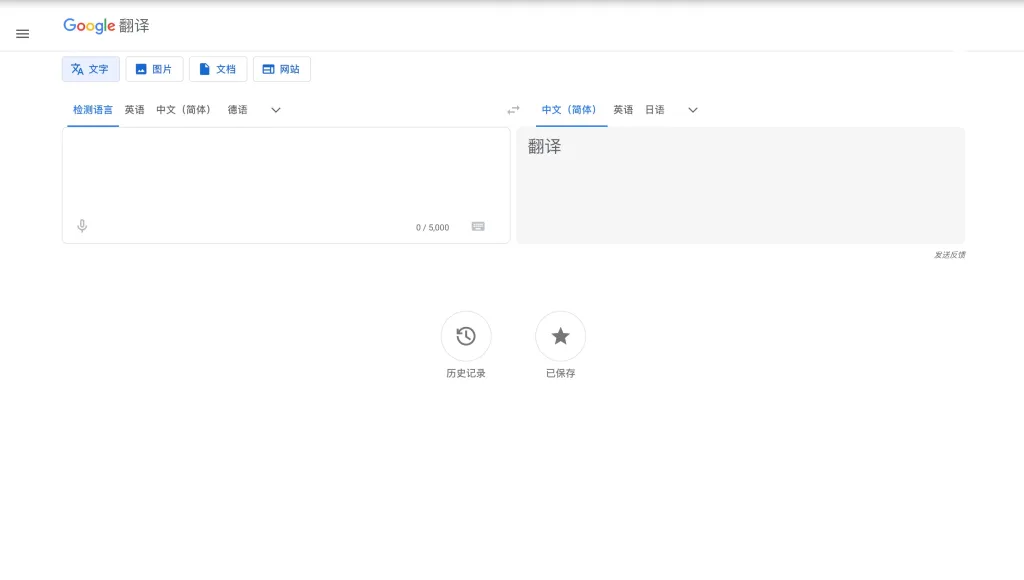Image resolution: width=1024 pixels, height=580 pixels.
Task: Click the Google 翻译 logo
Action: [x=106, y=26]
